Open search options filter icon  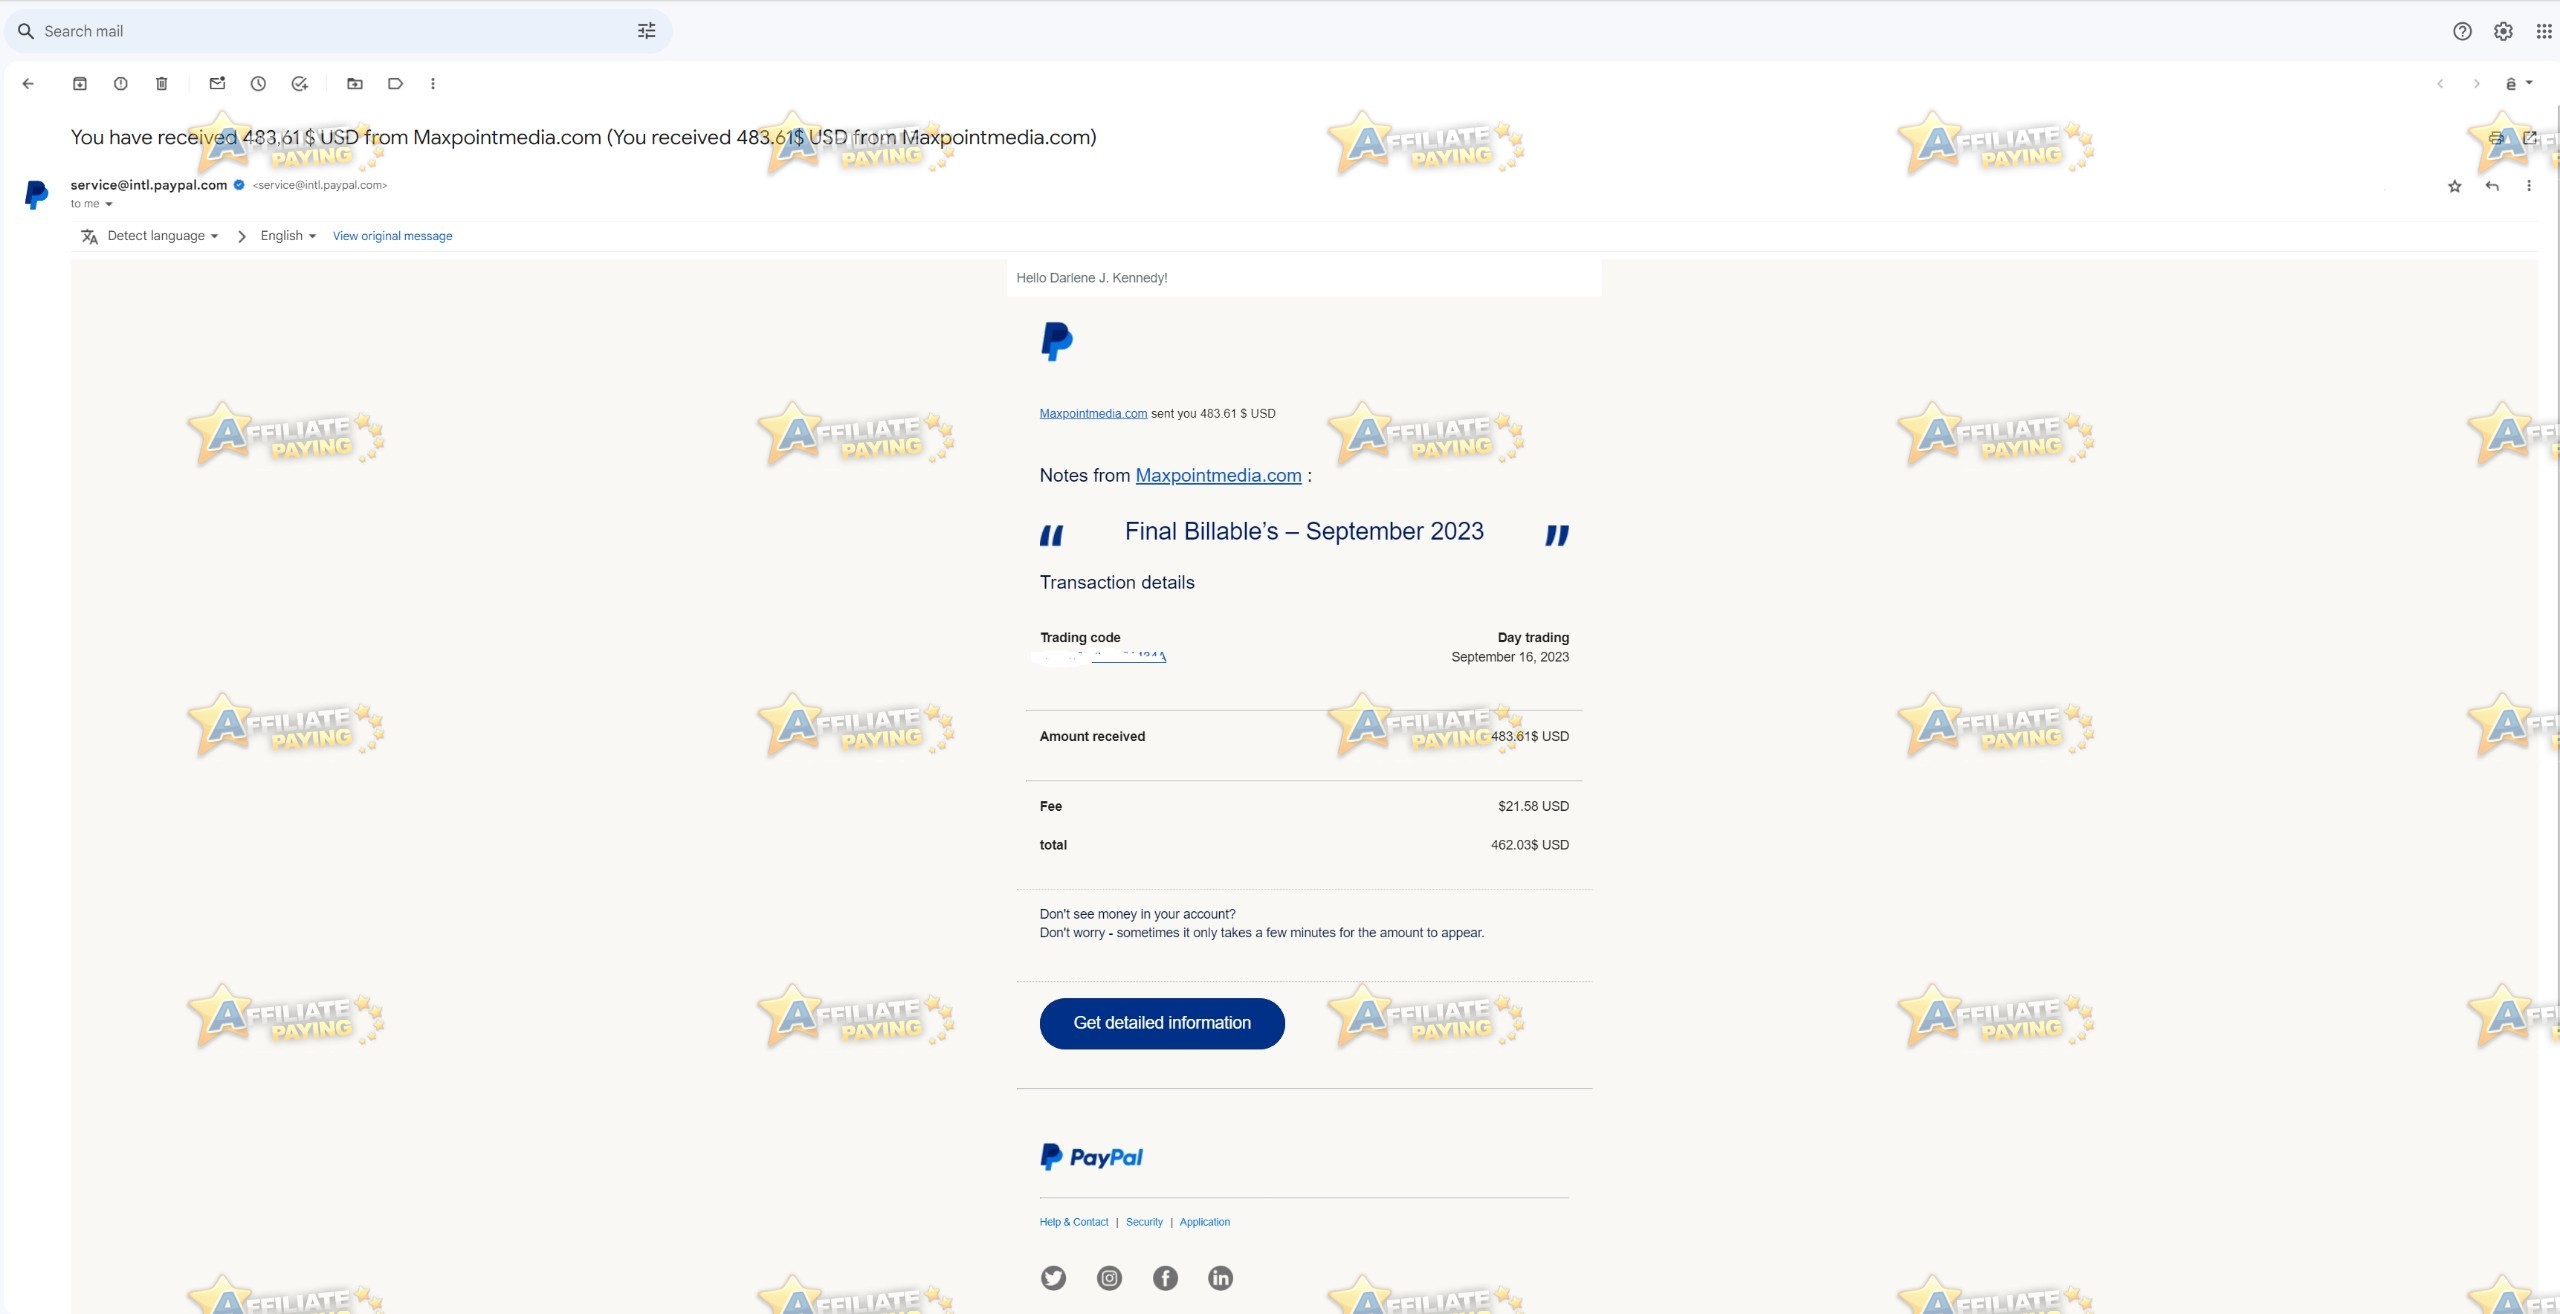647,31
